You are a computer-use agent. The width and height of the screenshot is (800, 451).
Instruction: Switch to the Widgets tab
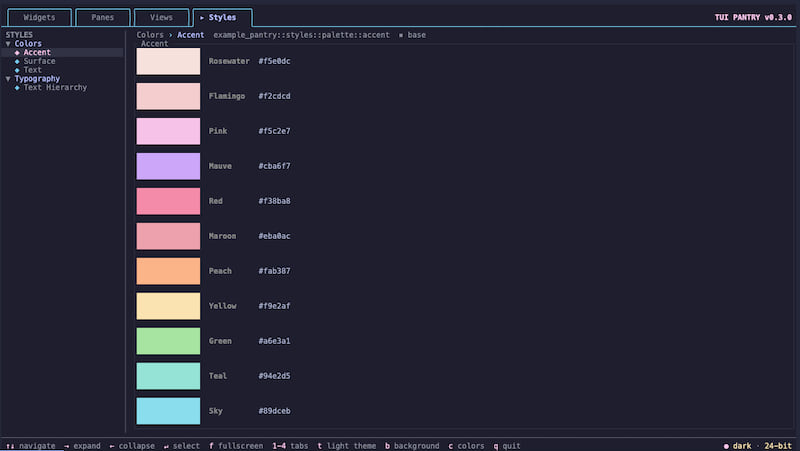coord(39,17)
